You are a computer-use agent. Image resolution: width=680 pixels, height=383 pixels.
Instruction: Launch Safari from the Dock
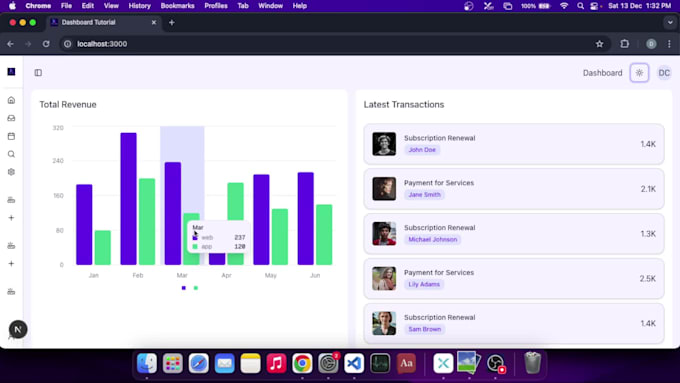[x=199, y=363]
